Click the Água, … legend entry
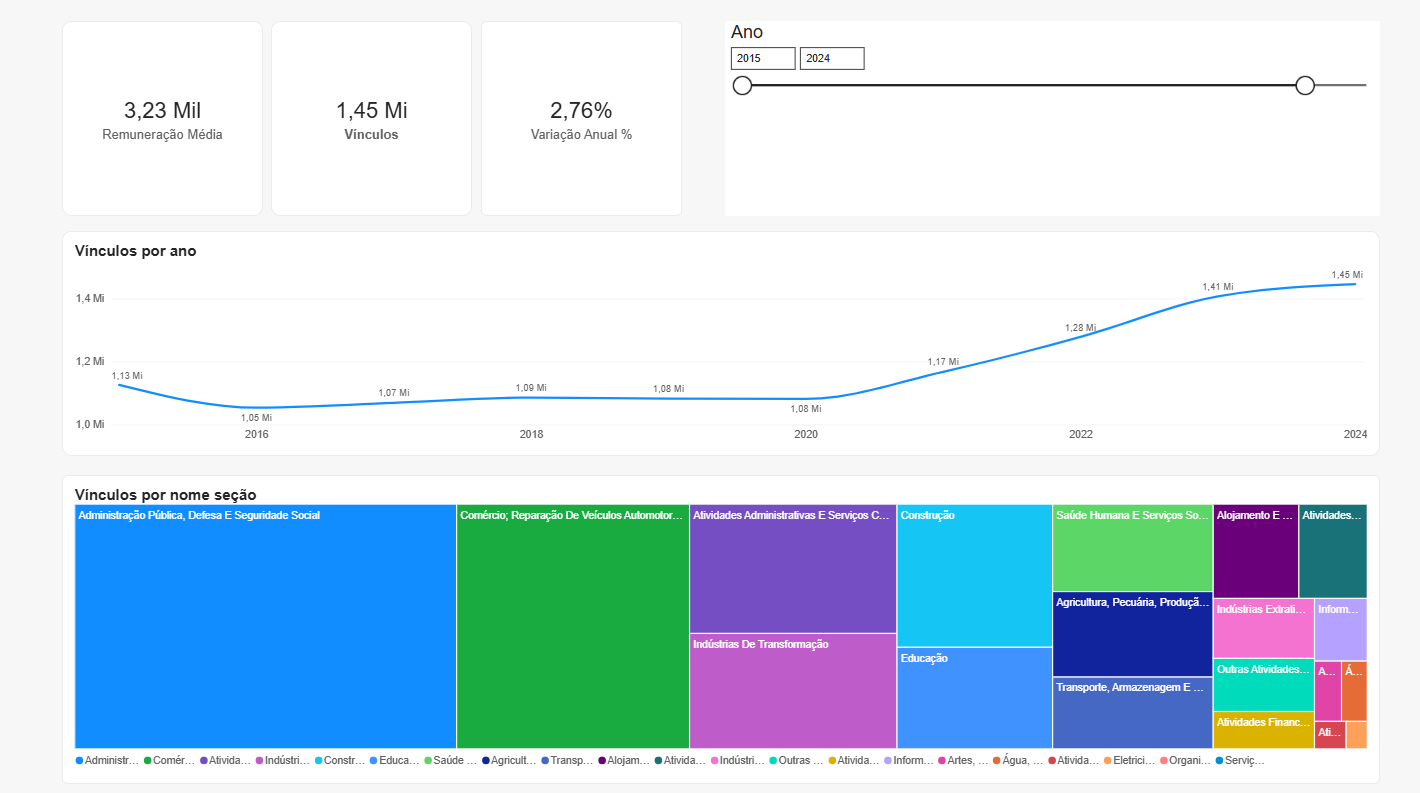The height and width of the screenshot is (793, 1420). 1018,761
